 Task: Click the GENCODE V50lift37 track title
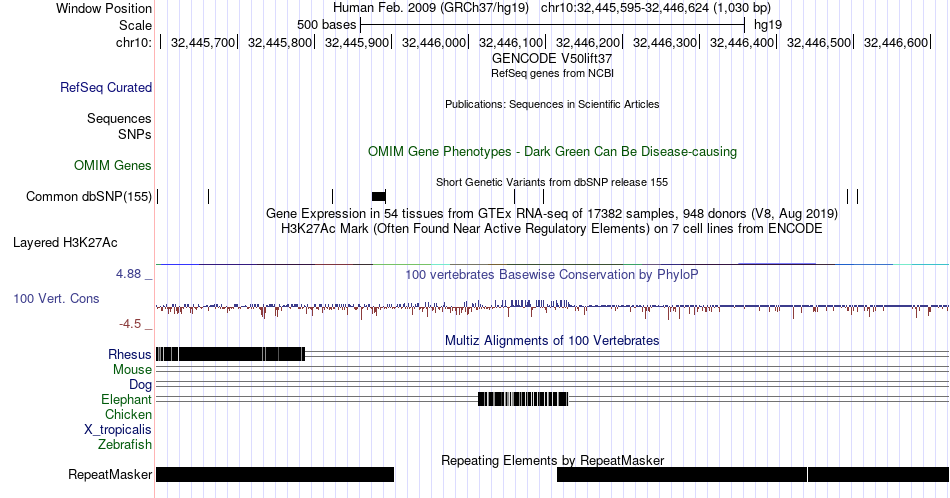pyautogui.click(x=552, y=59)
